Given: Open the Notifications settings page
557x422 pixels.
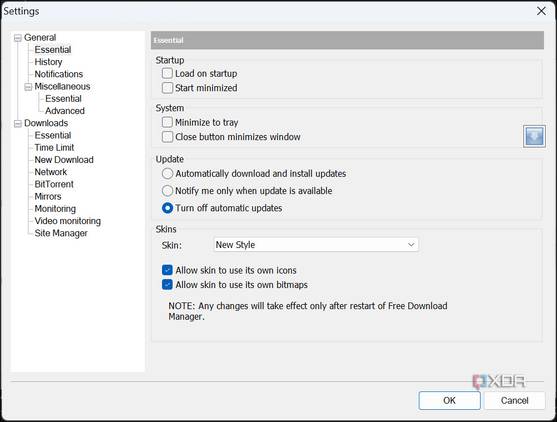Looking at the screenshot, I should 59,74.
